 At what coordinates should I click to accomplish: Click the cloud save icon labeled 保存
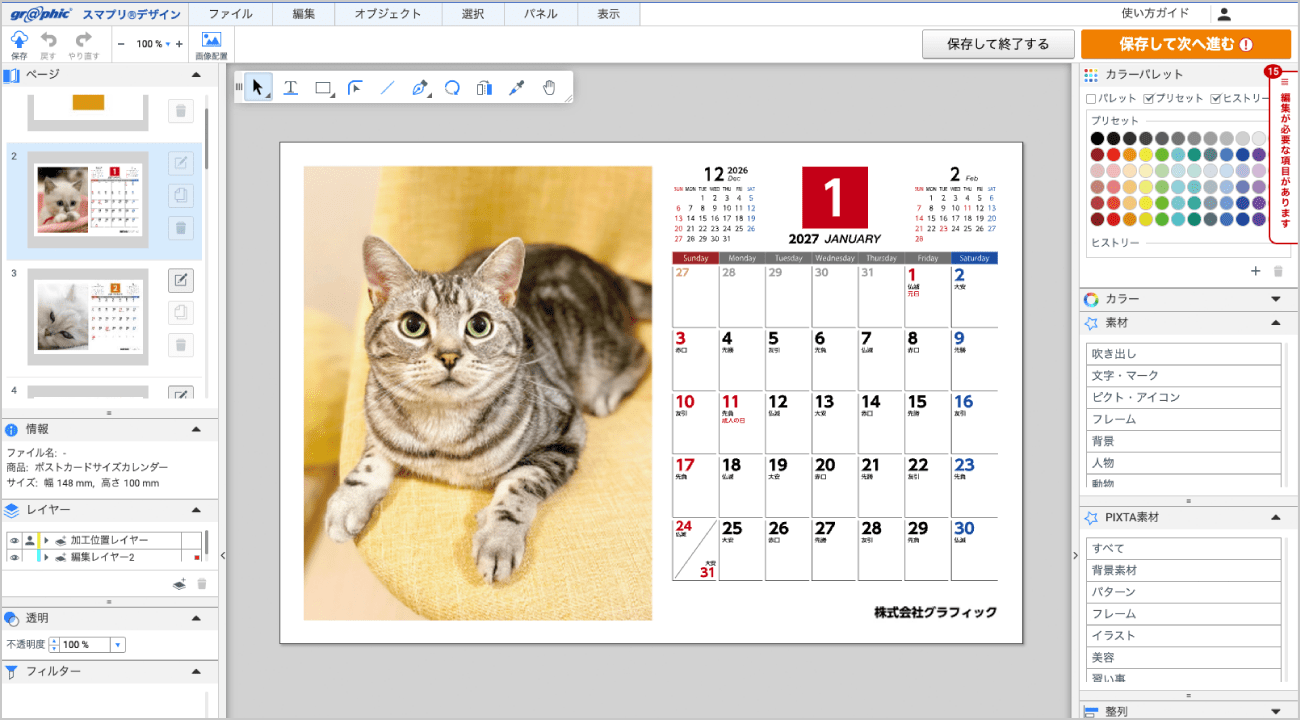click(x=19, y=44)
